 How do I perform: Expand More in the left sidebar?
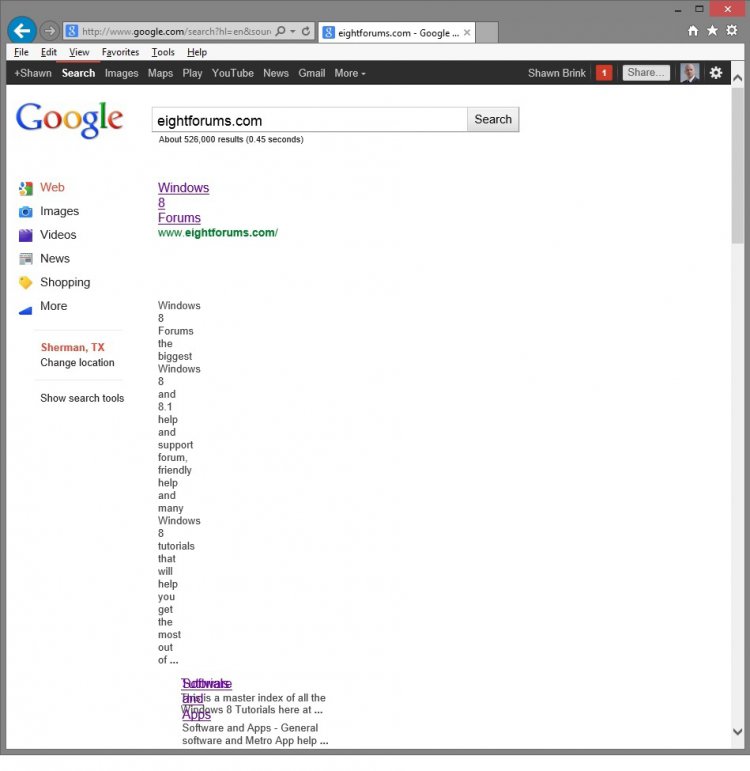pos(53,306)
